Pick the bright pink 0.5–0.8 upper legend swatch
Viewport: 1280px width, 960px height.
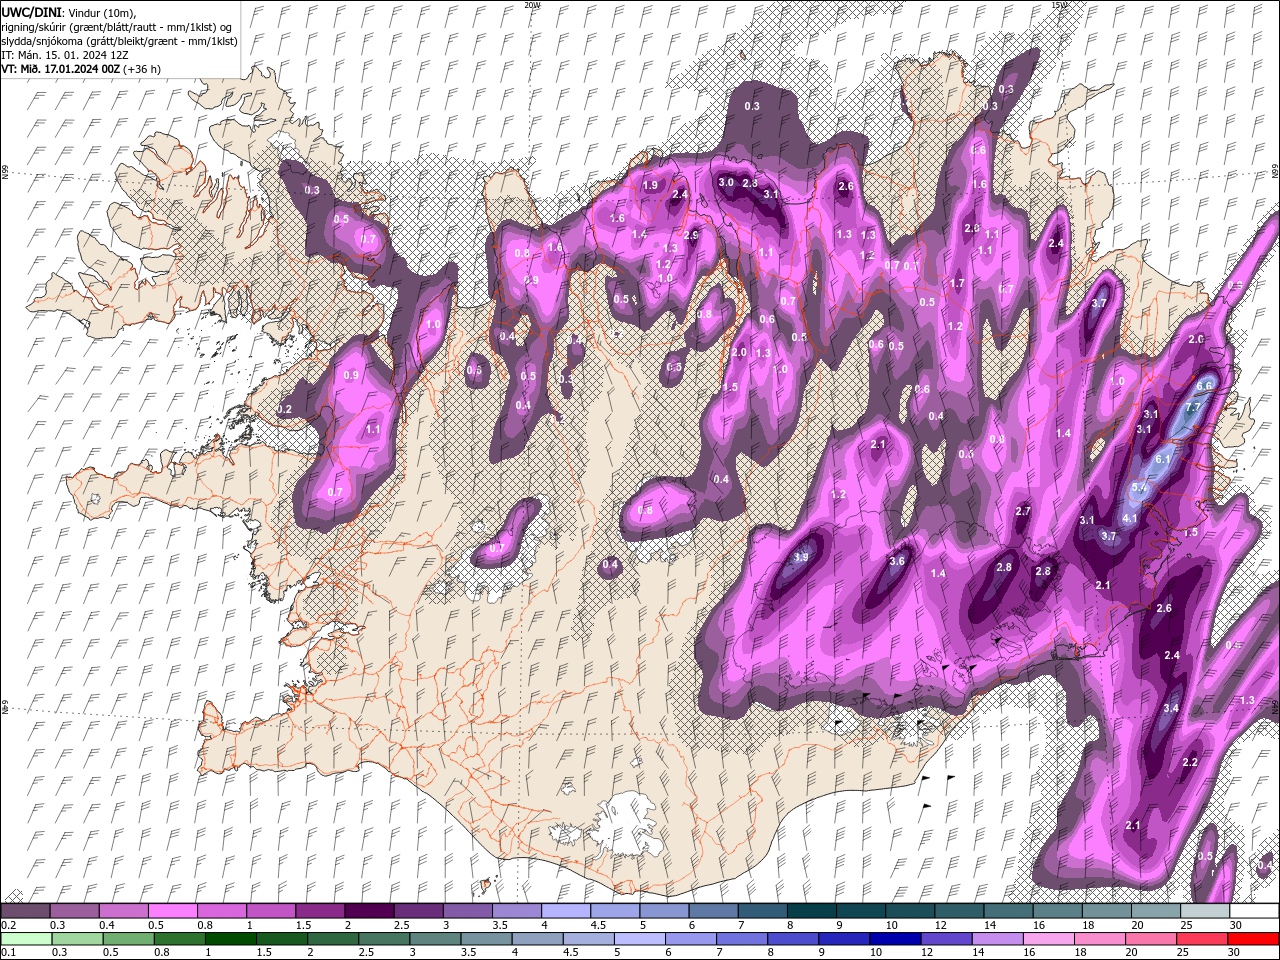point(173,911)
